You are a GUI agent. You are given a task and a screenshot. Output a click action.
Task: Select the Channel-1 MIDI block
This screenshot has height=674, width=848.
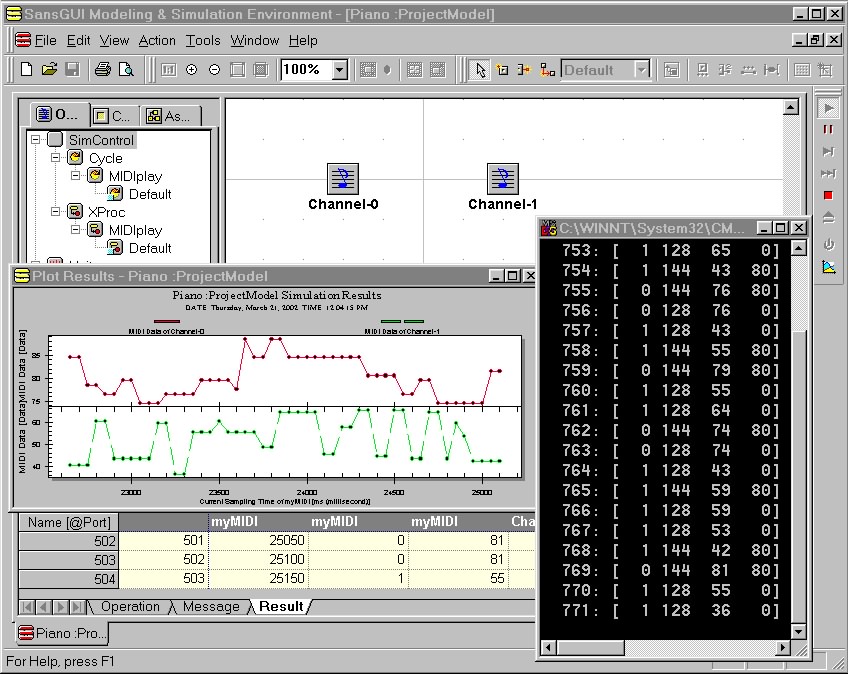click(503, 179)
